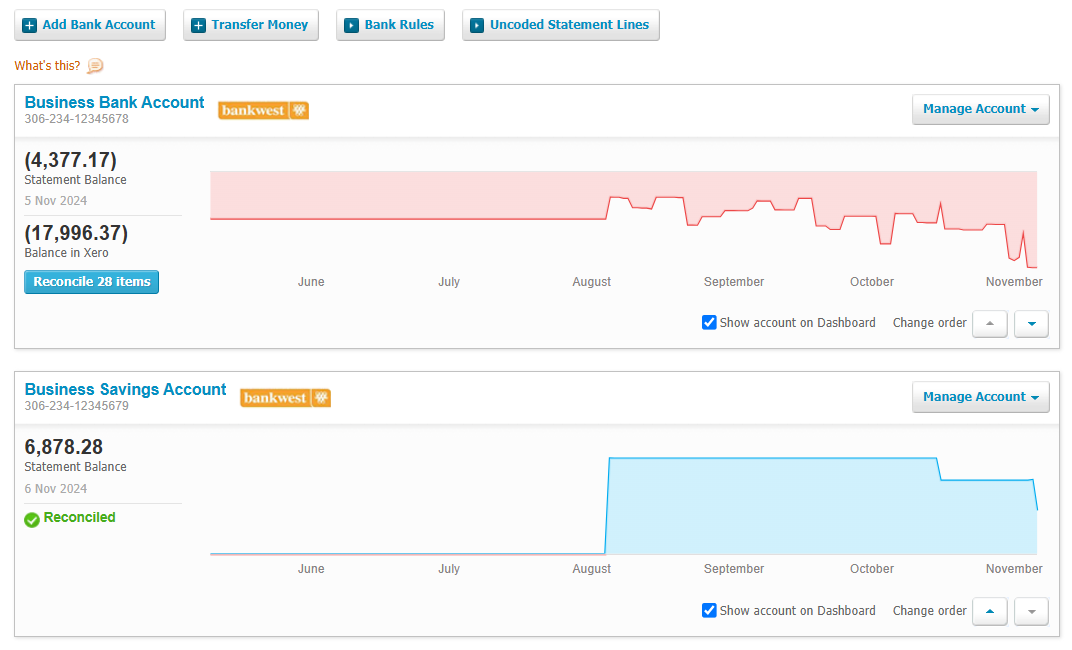The image size is (1072, 650).
Task: Click the blue balance chart of Business Savings Account
Action: (x=624, y=506)
